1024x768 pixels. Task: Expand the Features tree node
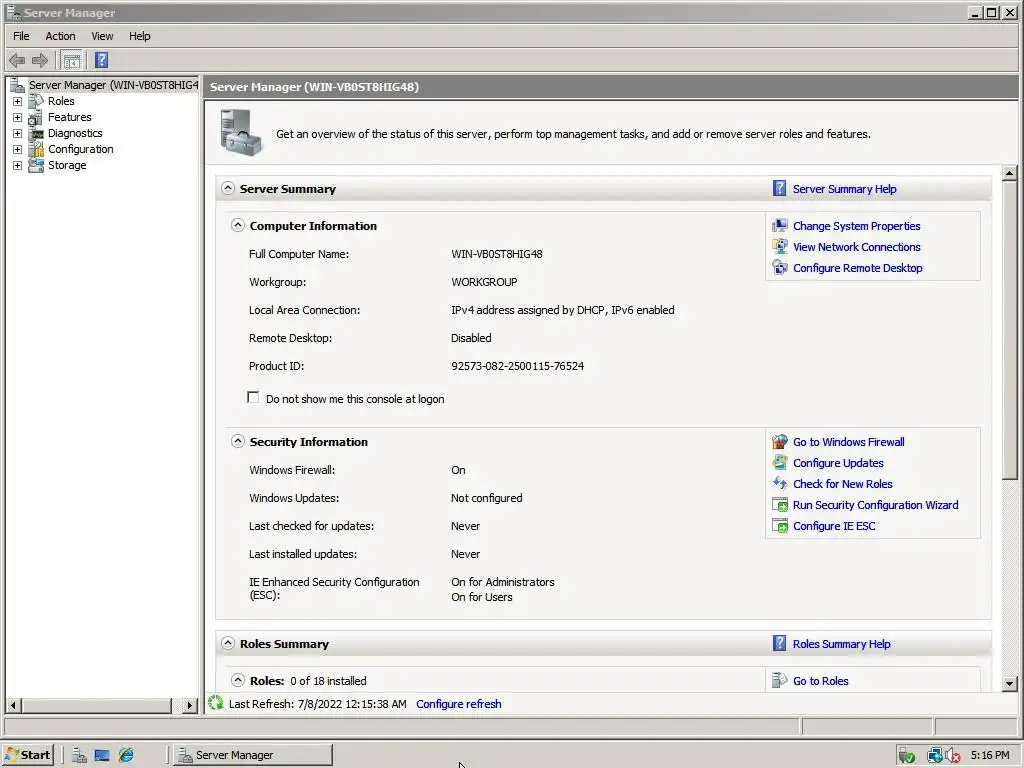pyautogui.click(x=18, y=118)
